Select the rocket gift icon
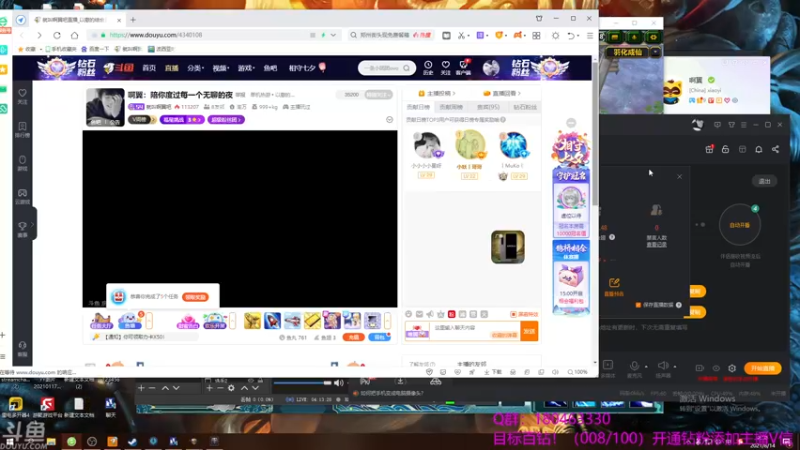This screenshot has height=450, width=800. coord(272,321)
